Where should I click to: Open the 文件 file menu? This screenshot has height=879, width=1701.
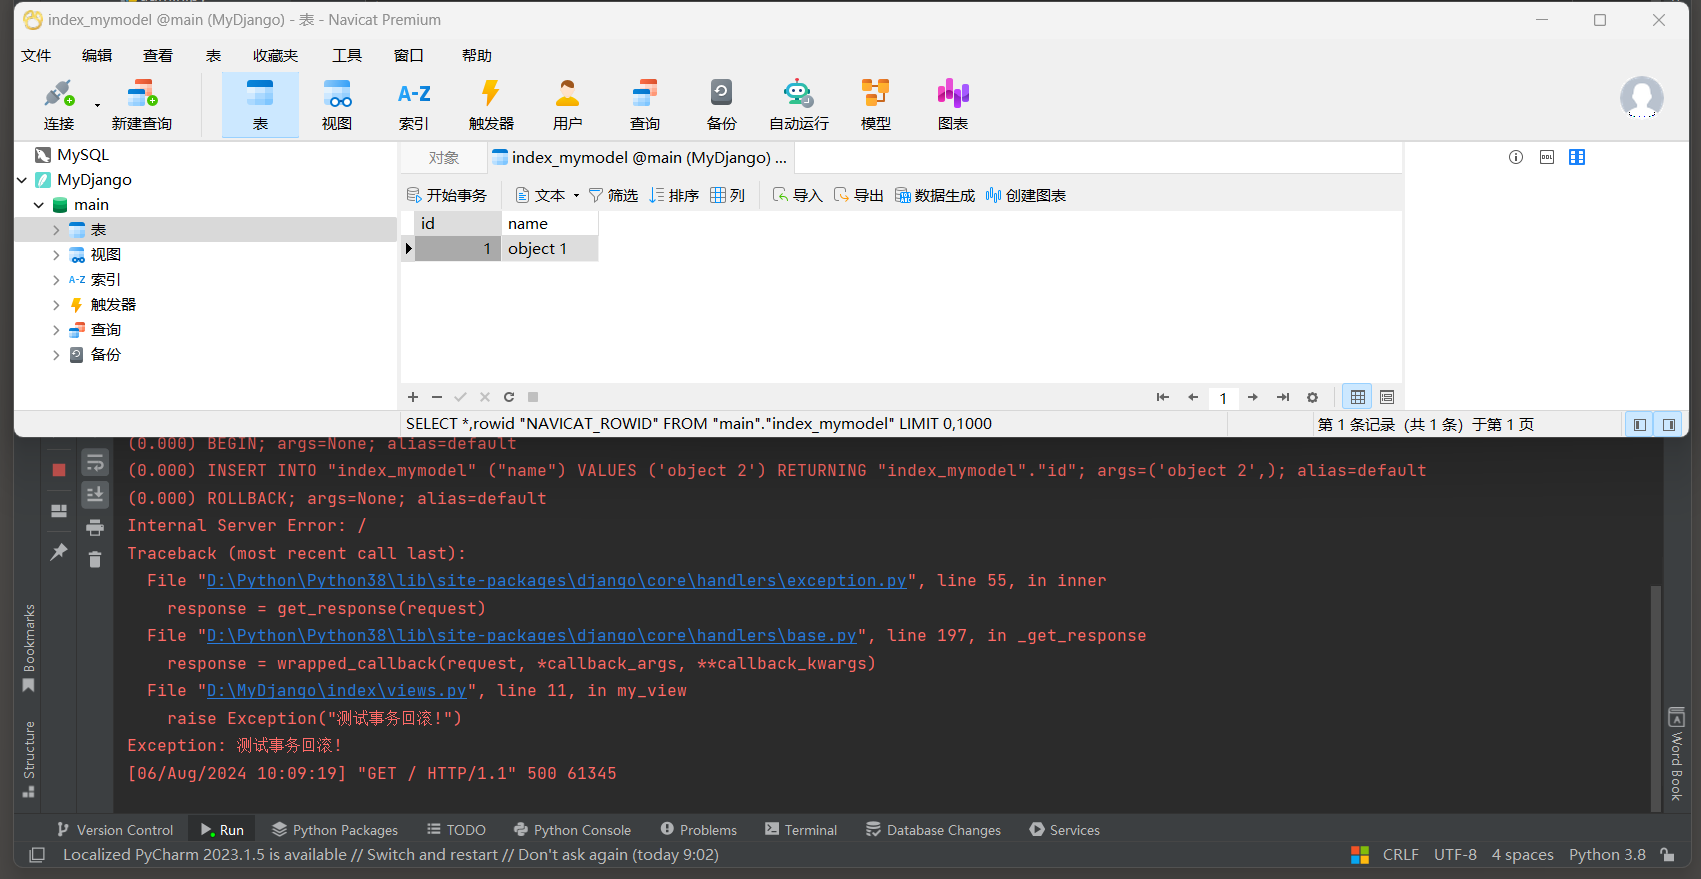click(x=36, y=56)
